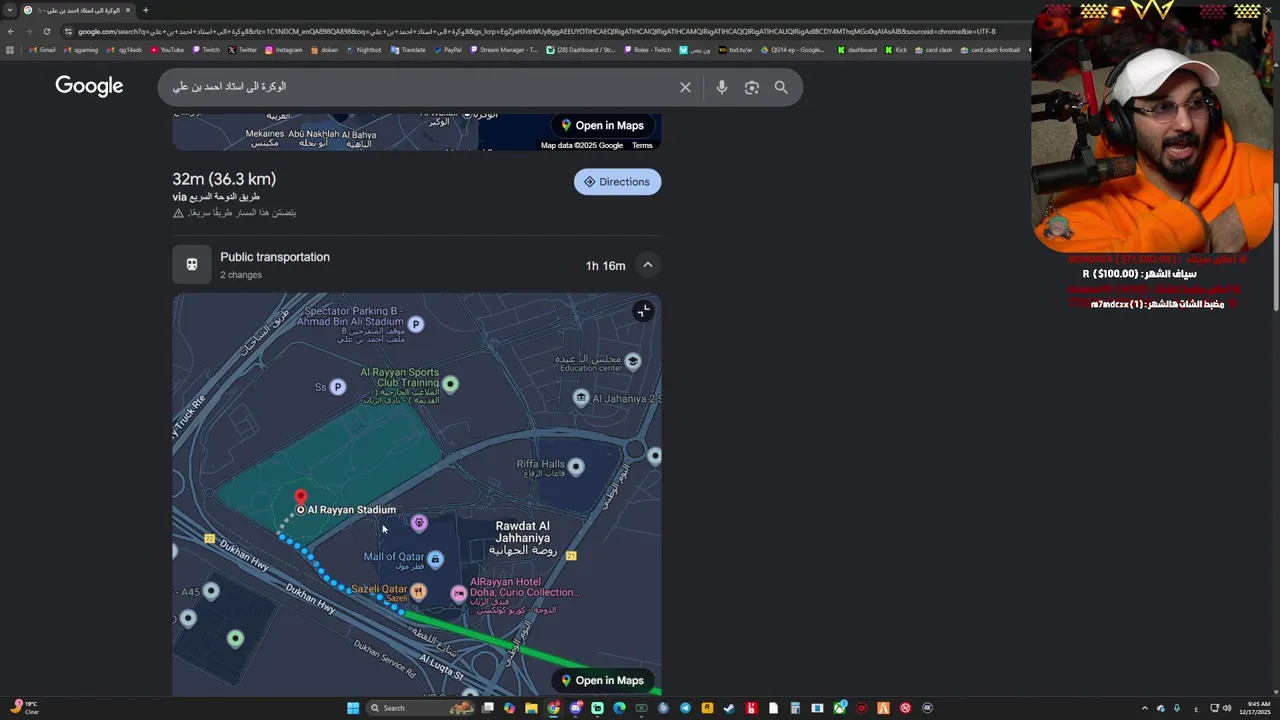Open the Instagram bookmark
Screen dimensions: 1280x720
284,50
